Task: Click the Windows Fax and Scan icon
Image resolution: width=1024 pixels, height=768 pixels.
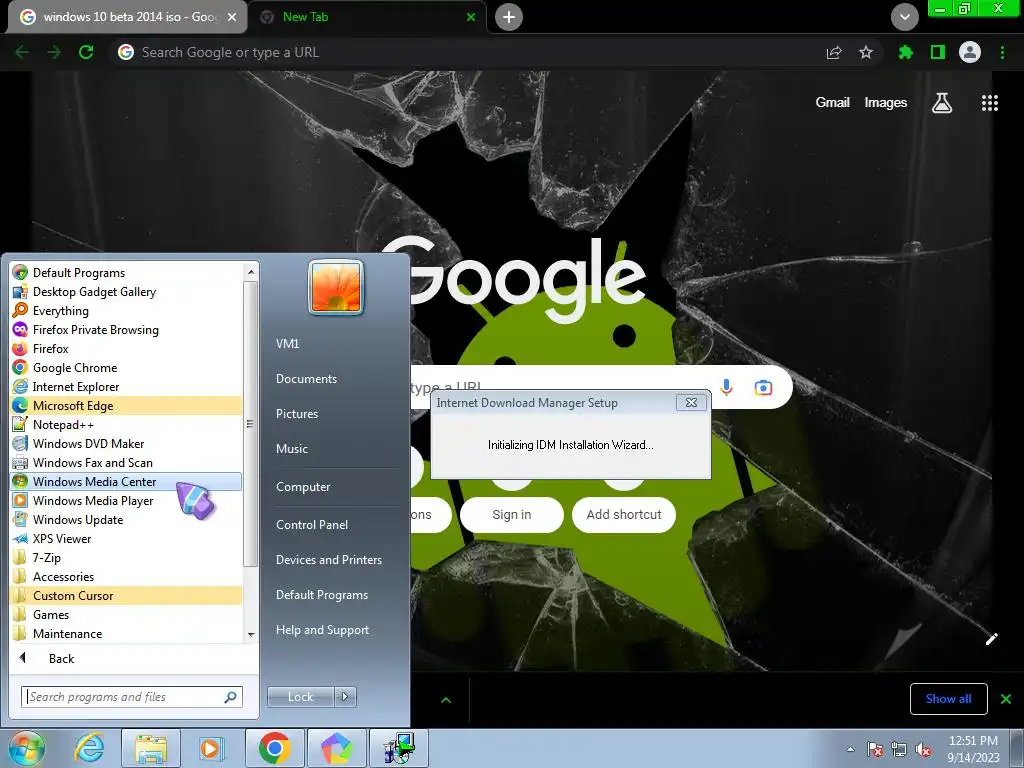Action: click(20, 462)
